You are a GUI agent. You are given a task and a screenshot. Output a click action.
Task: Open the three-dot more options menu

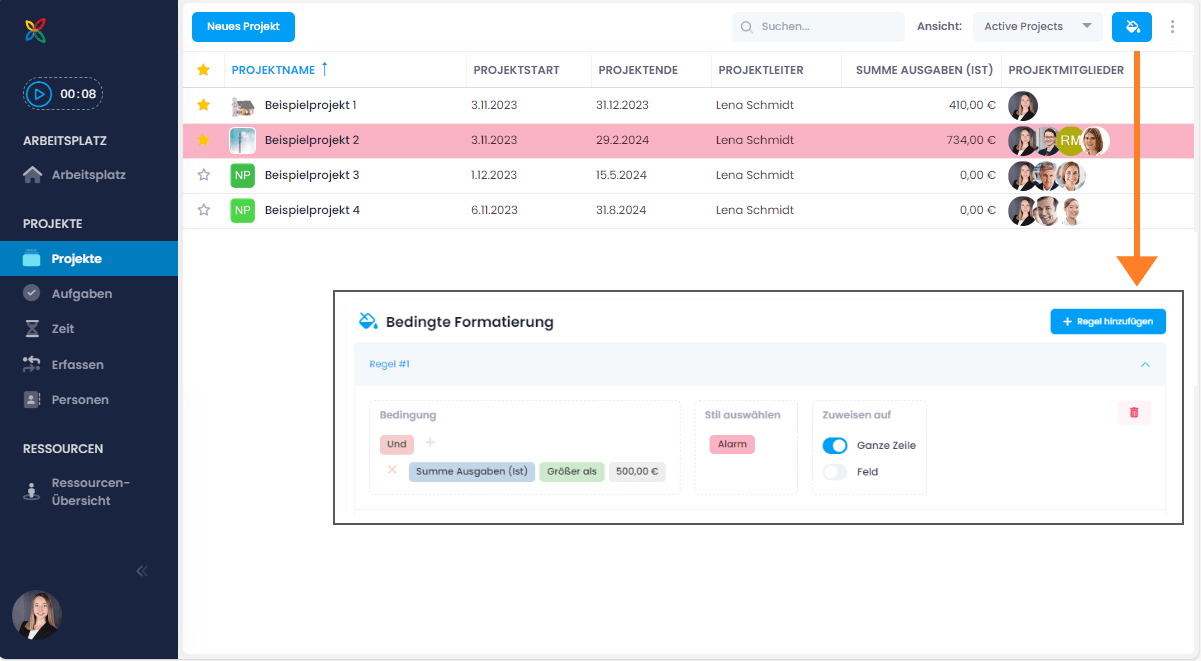(1173, 27)
